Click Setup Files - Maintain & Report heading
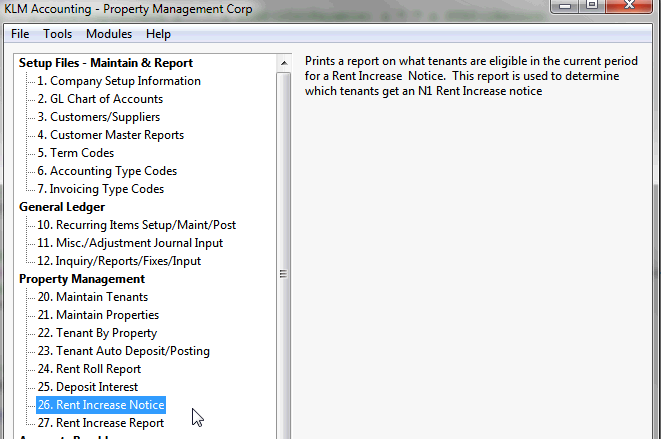 tap(105, 63)
